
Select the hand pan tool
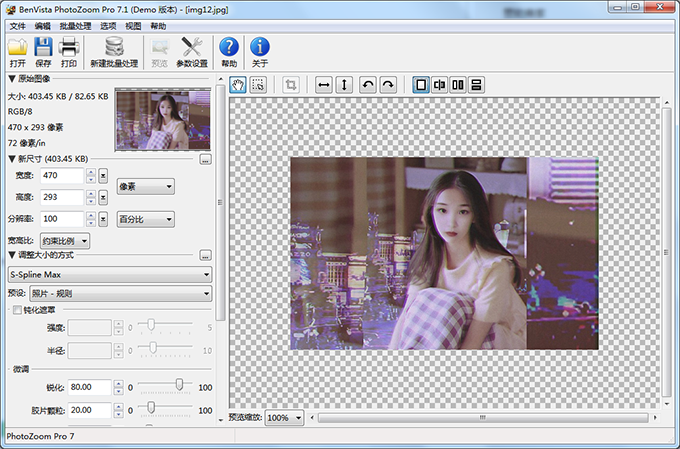pos(238,85)
